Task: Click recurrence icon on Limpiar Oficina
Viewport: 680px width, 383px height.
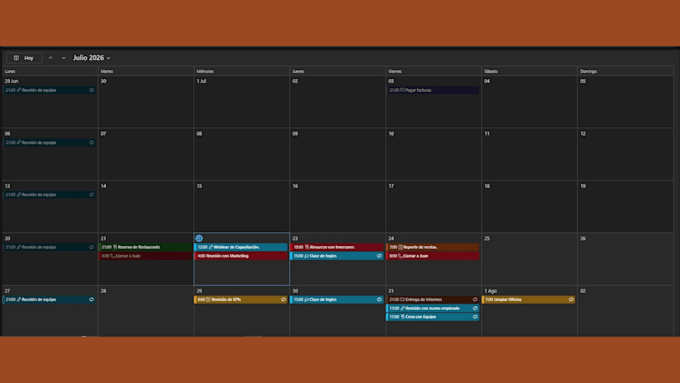Action: coord(571,299)
